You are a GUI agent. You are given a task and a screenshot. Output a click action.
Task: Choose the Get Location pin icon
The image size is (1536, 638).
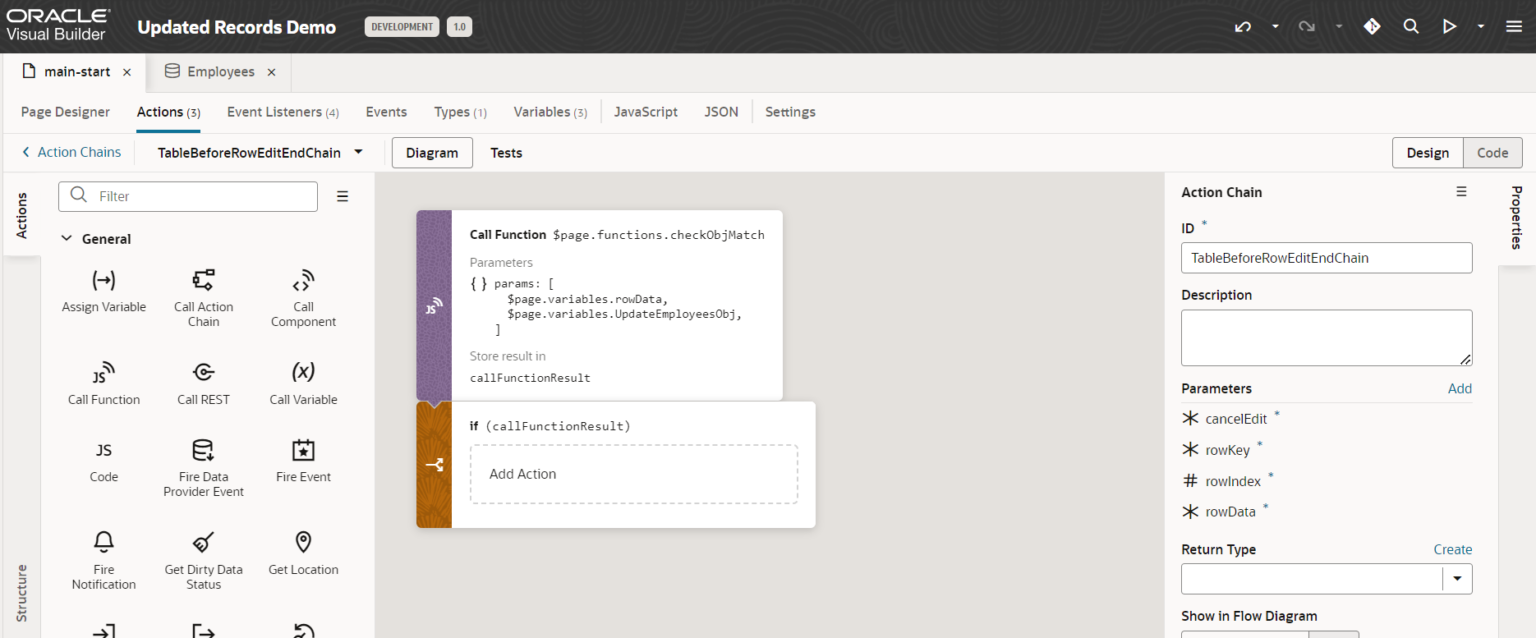click(303, 542)
